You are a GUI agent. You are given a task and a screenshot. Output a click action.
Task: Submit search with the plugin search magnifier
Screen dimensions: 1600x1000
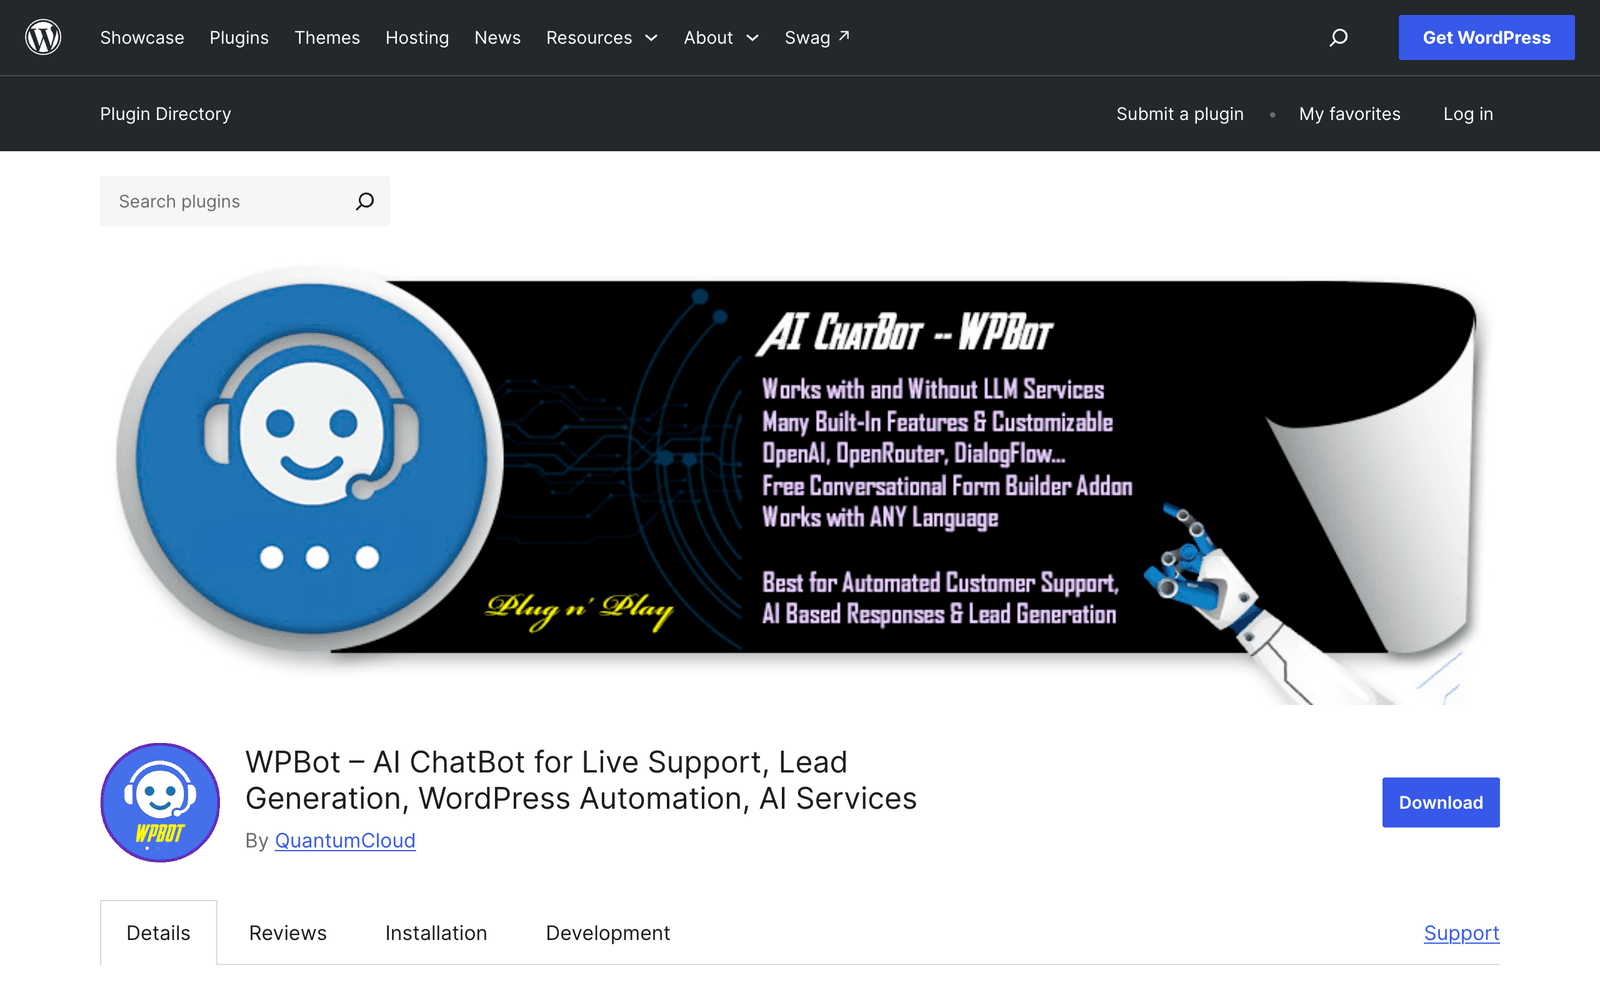point(365,201)
